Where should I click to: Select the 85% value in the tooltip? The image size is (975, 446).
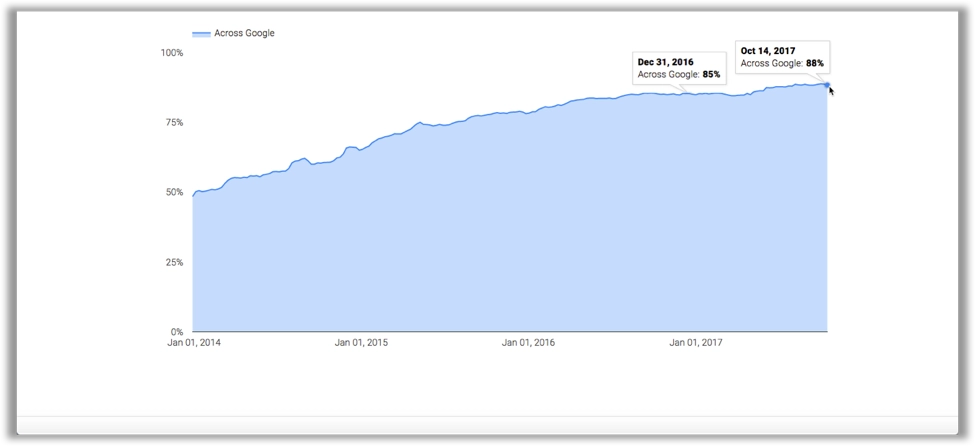click(x=711, y=74)
